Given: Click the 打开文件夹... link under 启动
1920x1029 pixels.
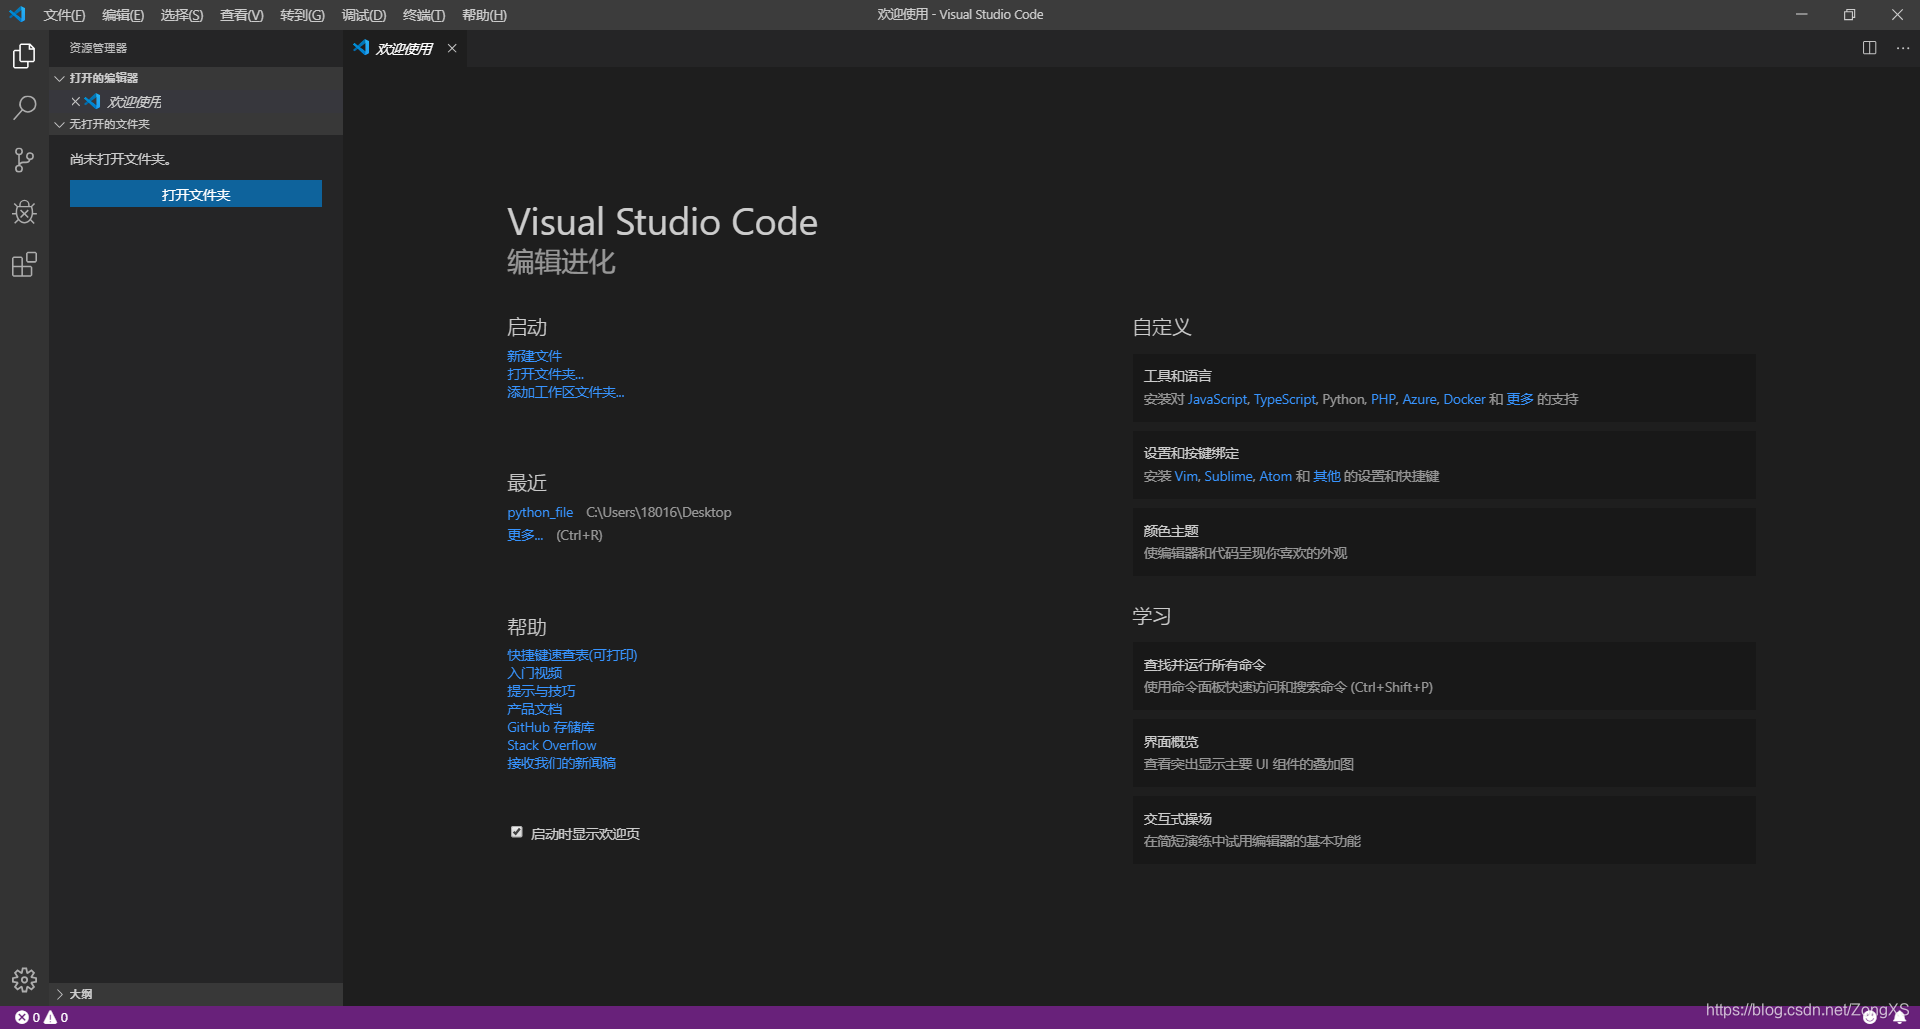Looking at the screenshot, I should (x=545, y=374).
